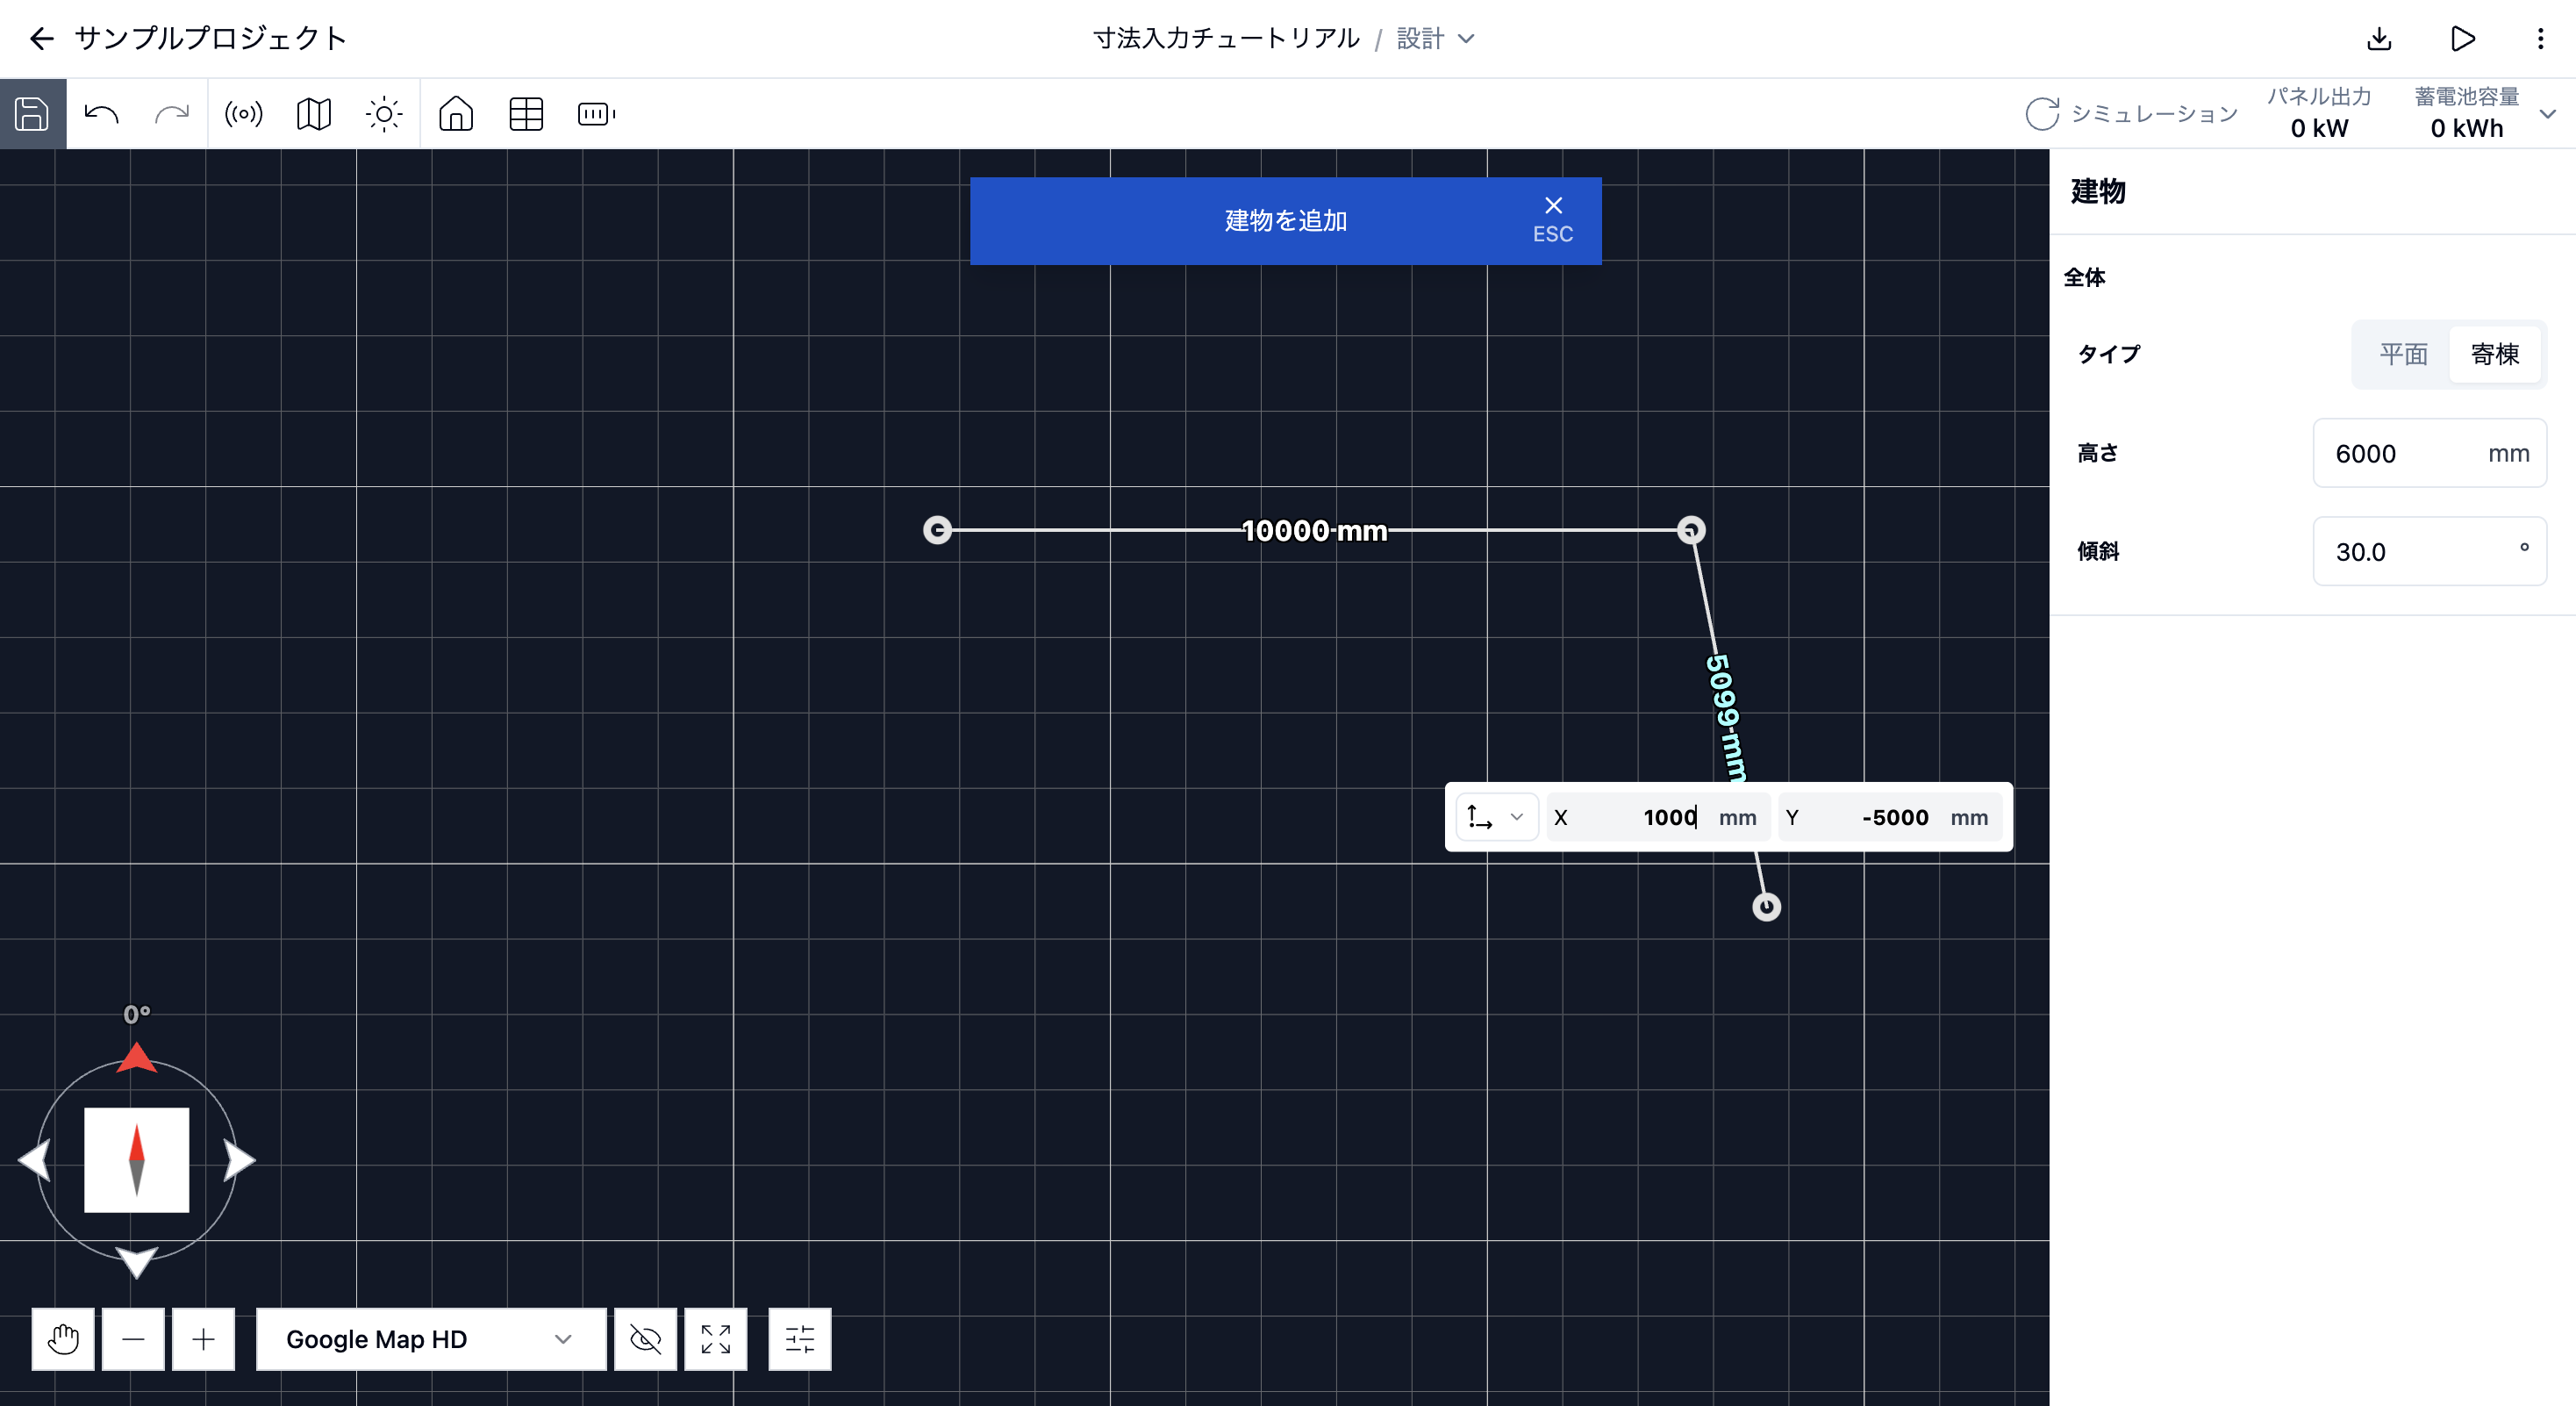The width and height of the screenshot is (2576, 1406).
Task: Click the Y coordinate input field
Action: click(1890, 817)
